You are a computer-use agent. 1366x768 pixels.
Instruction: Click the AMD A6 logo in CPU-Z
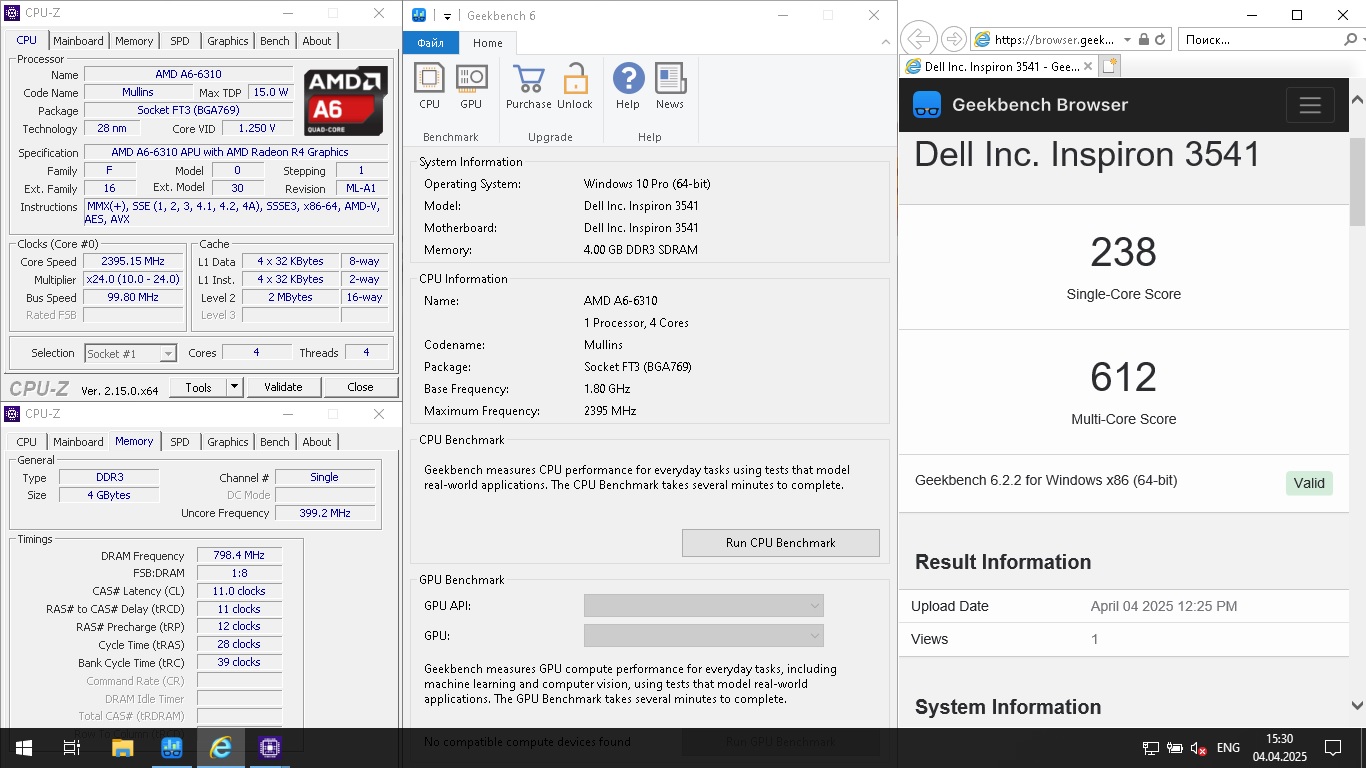tap(346, 101)
